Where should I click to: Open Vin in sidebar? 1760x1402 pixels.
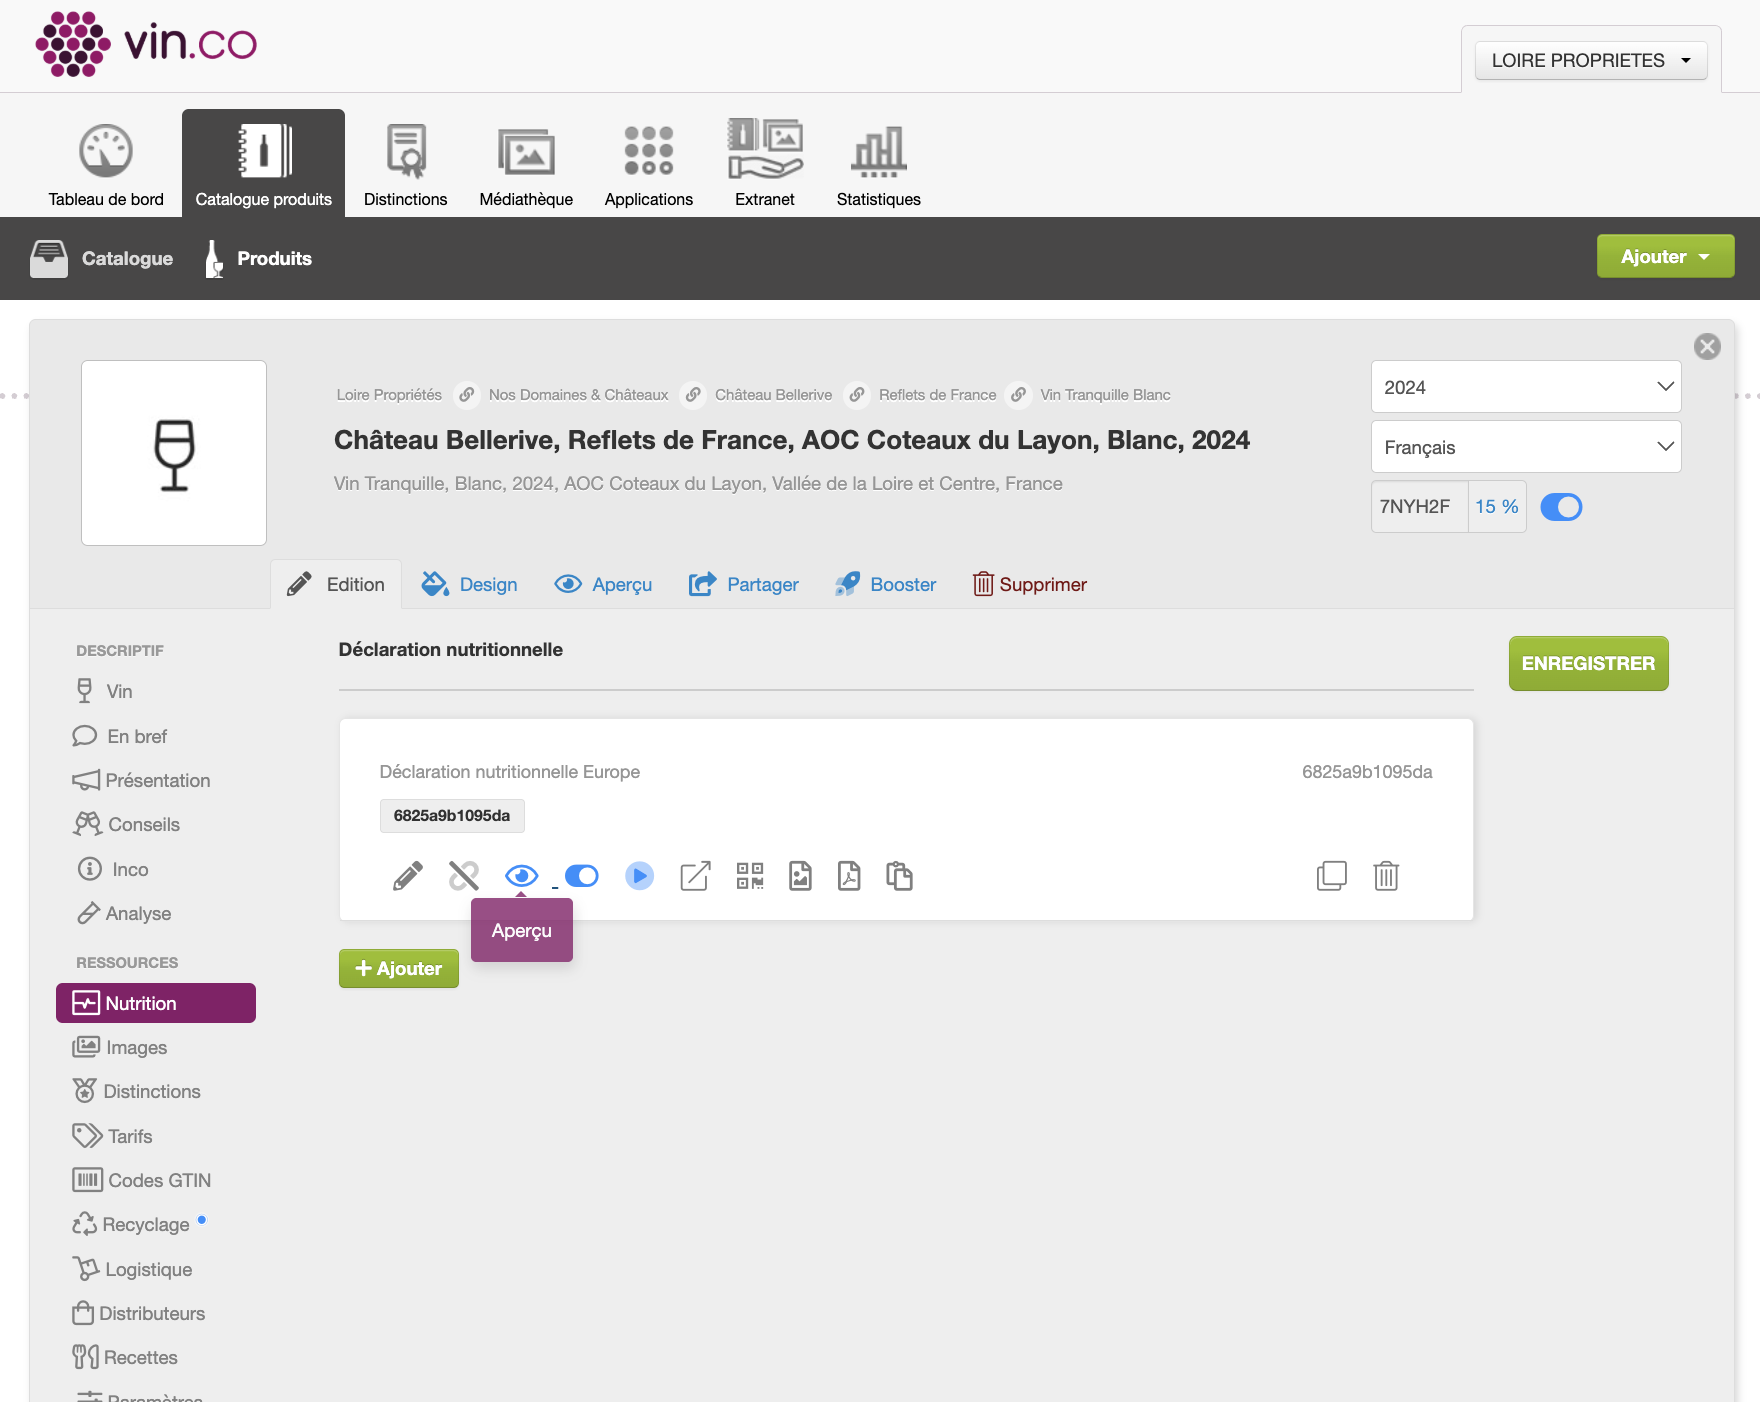point(104,691)
